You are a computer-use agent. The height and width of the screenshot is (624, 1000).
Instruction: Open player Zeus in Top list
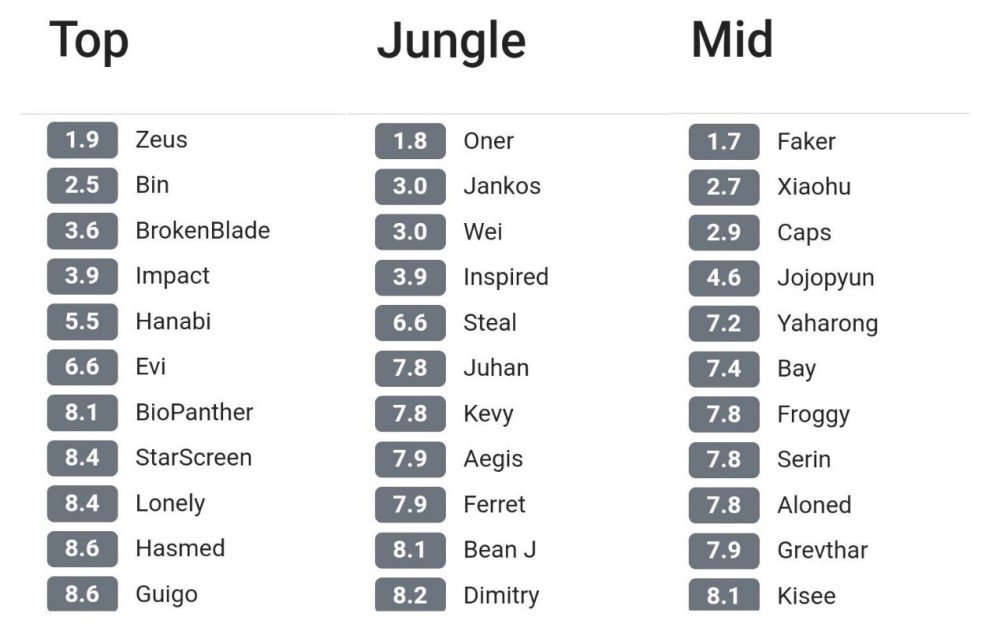(161, 140)
